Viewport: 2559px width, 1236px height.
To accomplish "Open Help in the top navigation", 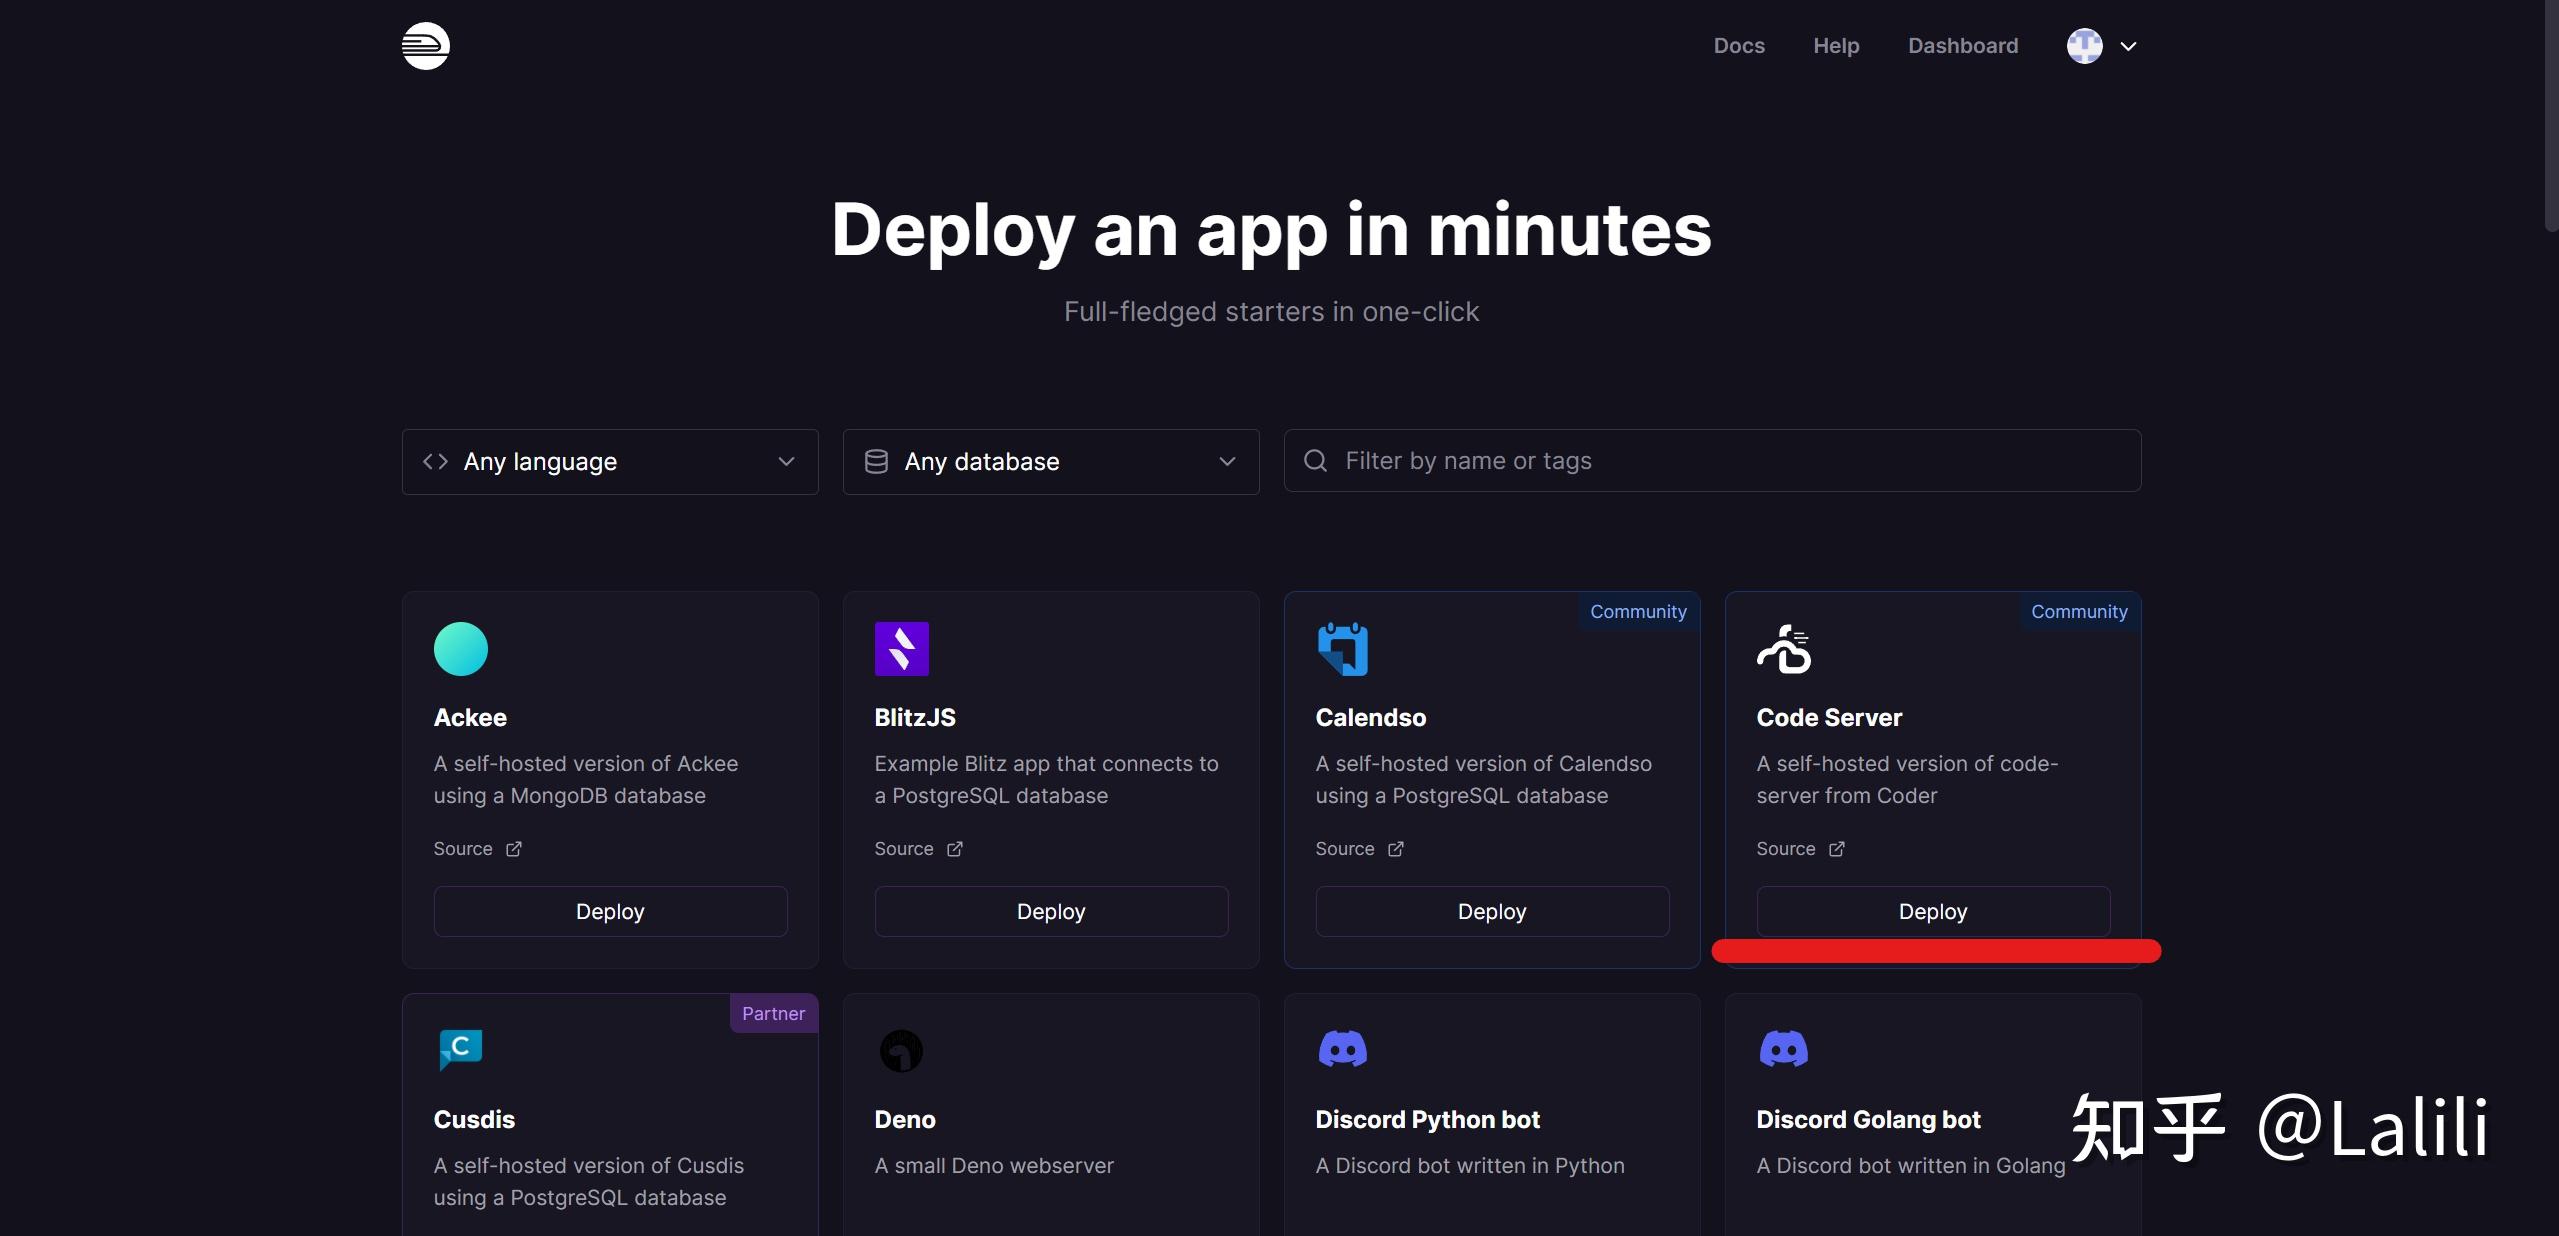I will (1836, 46).
